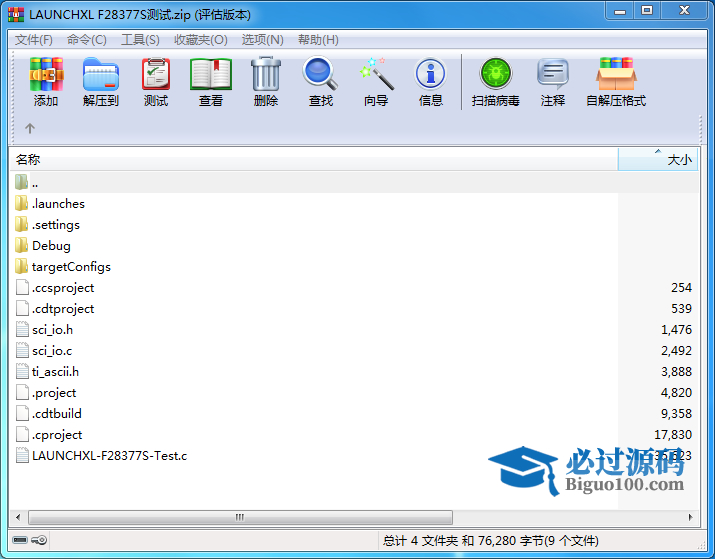Viewport: 715px width, 559px height.
Task: Click horizontal scrollbar left arrow
Action: [18, 517]
